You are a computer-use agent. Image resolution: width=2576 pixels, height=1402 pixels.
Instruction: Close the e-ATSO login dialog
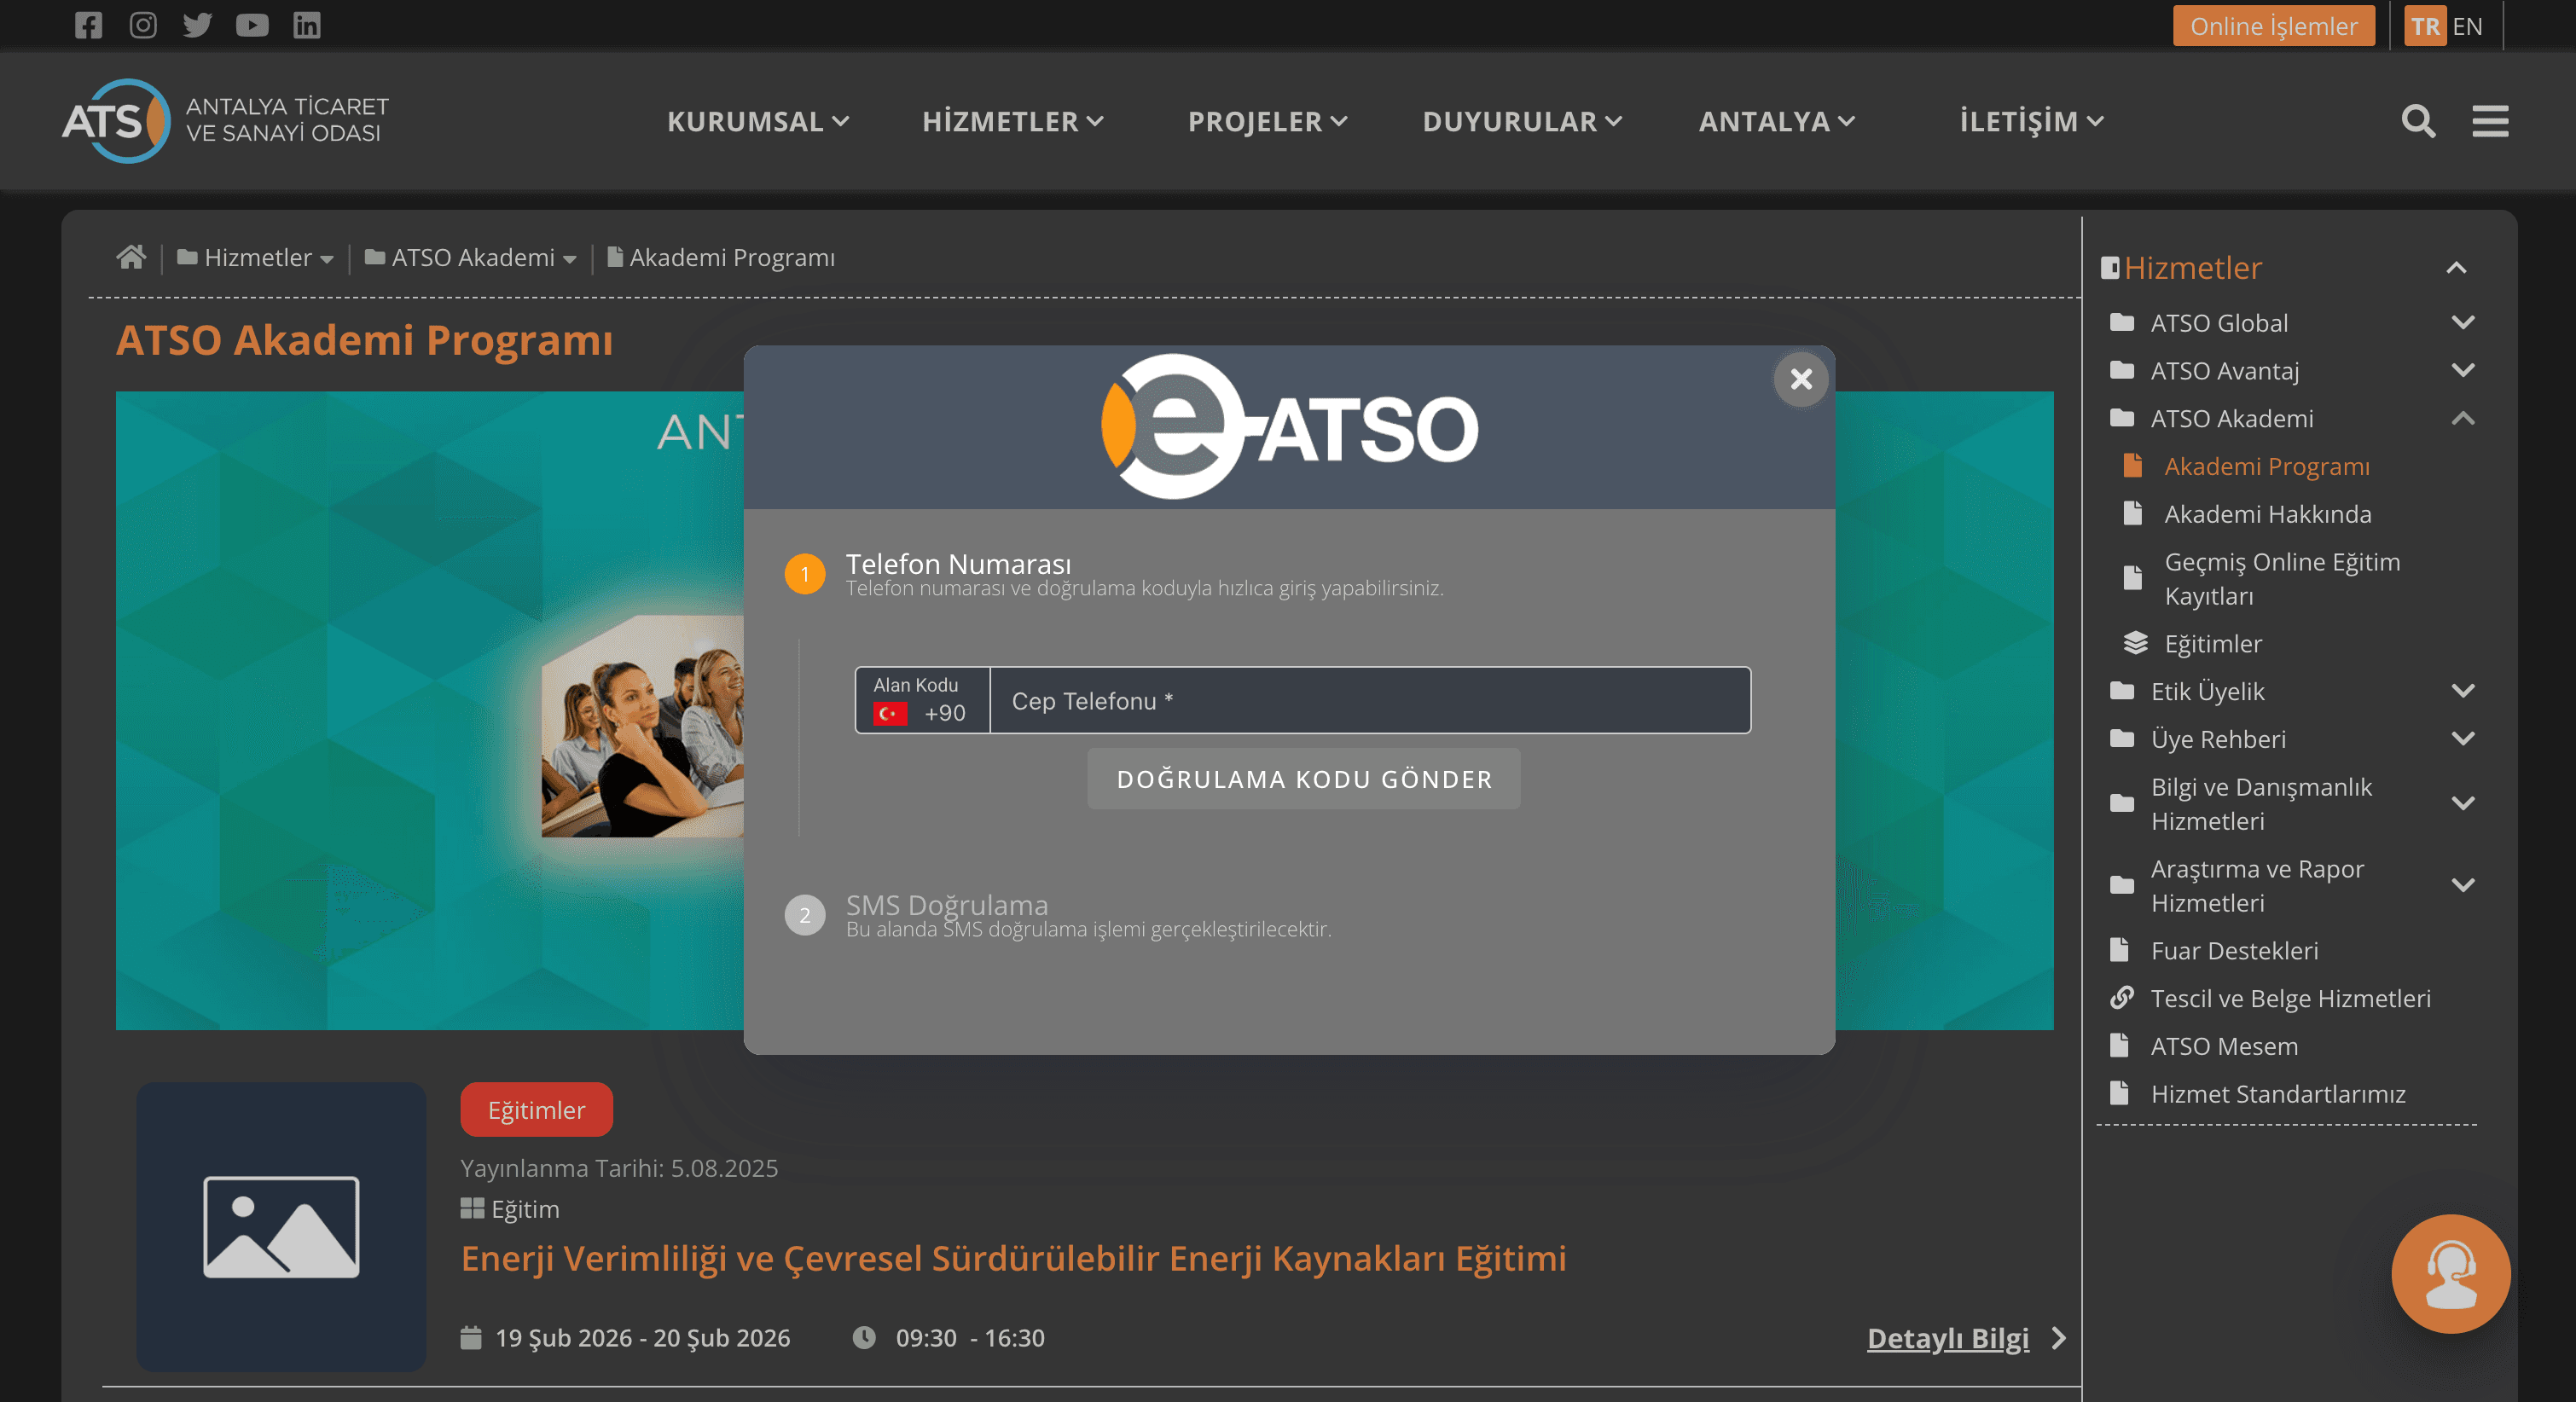[x=1801, y=379]
